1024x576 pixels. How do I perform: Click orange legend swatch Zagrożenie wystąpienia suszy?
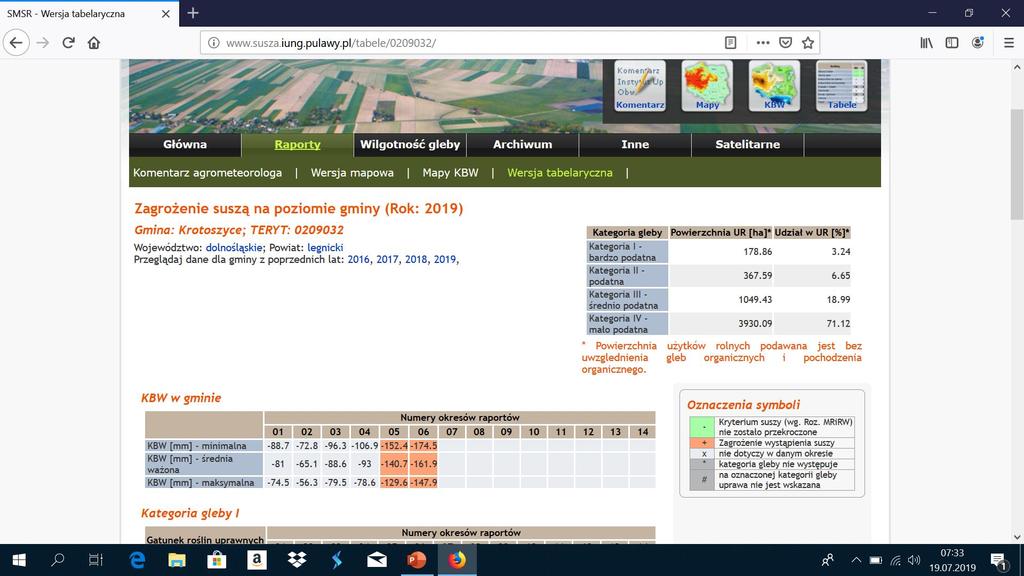point(702,443)
